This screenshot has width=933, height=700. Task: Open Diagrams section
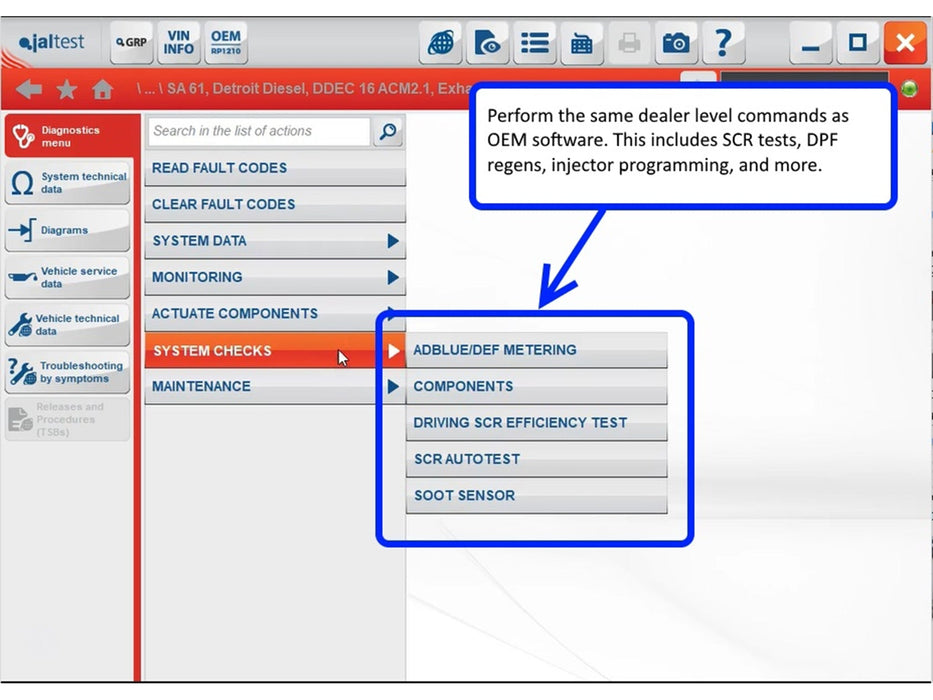coord(67,230)
